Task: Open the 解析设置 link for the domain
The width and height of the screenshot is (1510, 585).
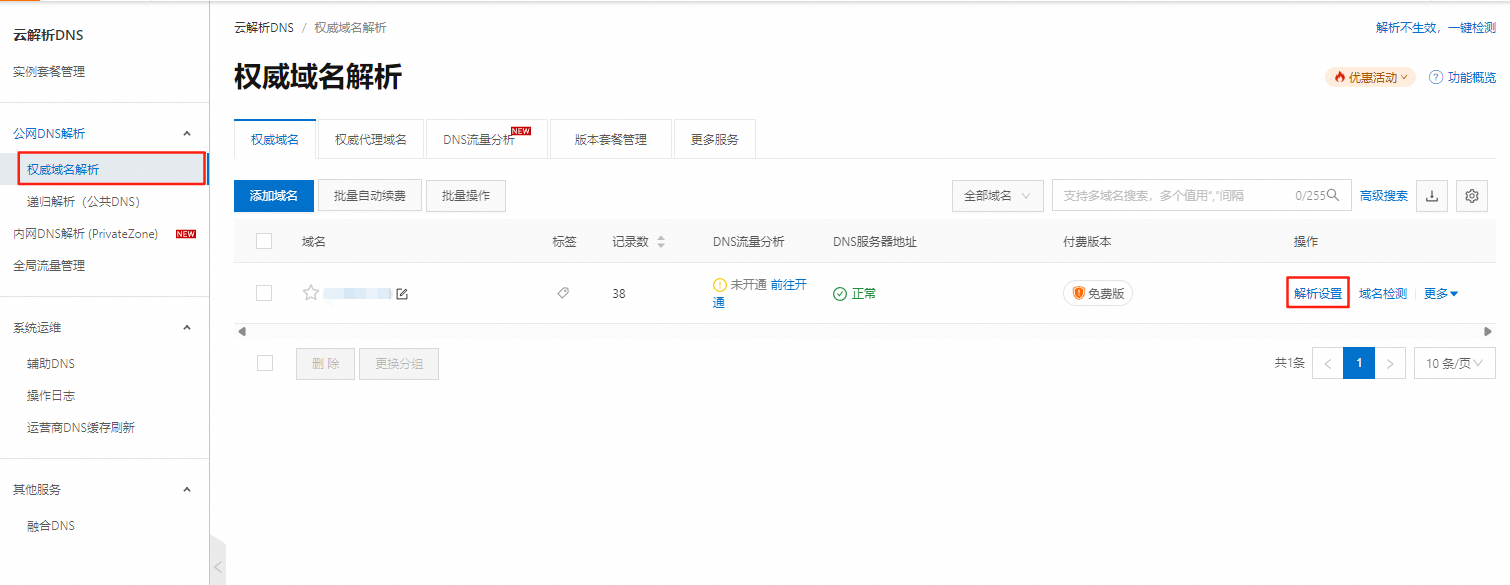Action: pos(1317,294)
